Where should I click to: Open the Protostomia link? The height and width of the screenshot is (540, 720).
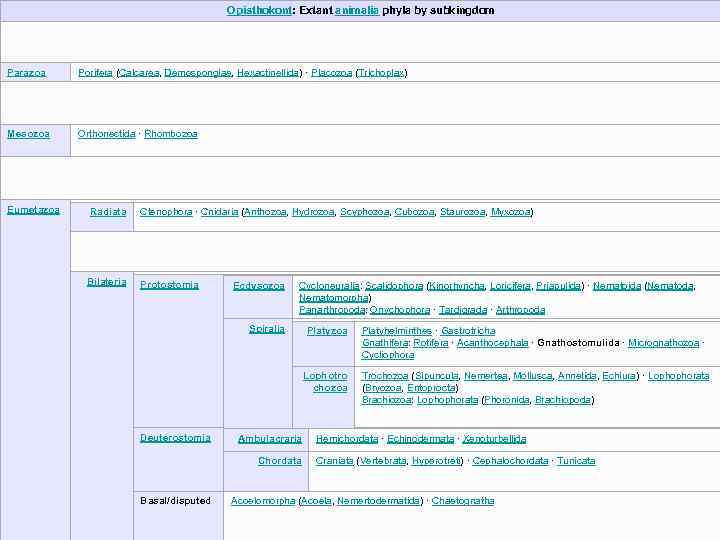[x=169, y=285]
